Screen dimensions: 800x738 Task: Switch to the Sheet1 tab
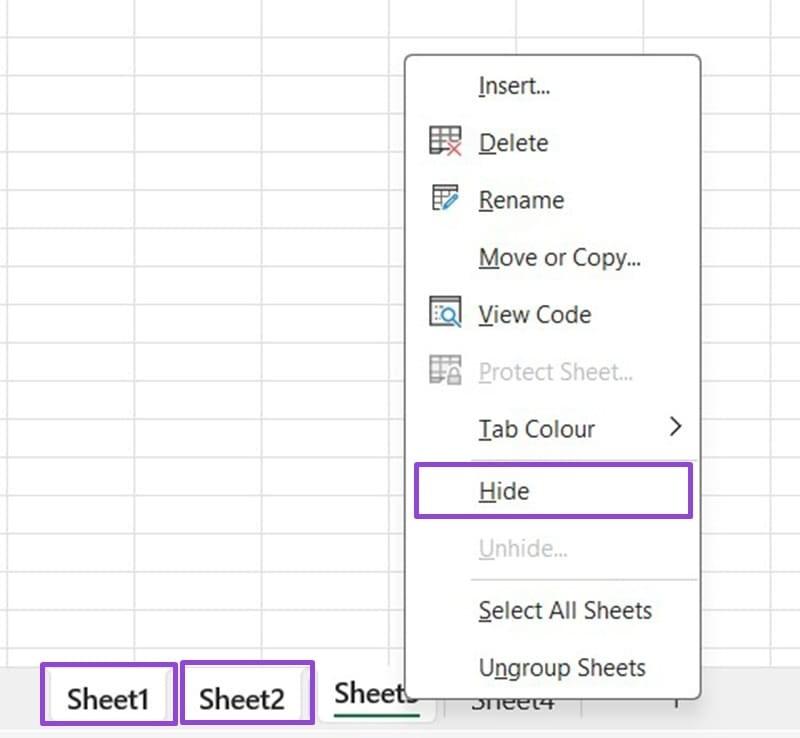pos(108,699)
